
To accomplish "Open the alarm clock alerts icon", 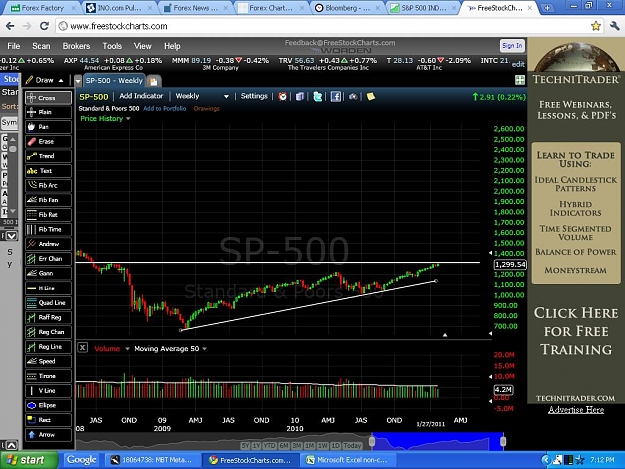I will pos(282,96).
